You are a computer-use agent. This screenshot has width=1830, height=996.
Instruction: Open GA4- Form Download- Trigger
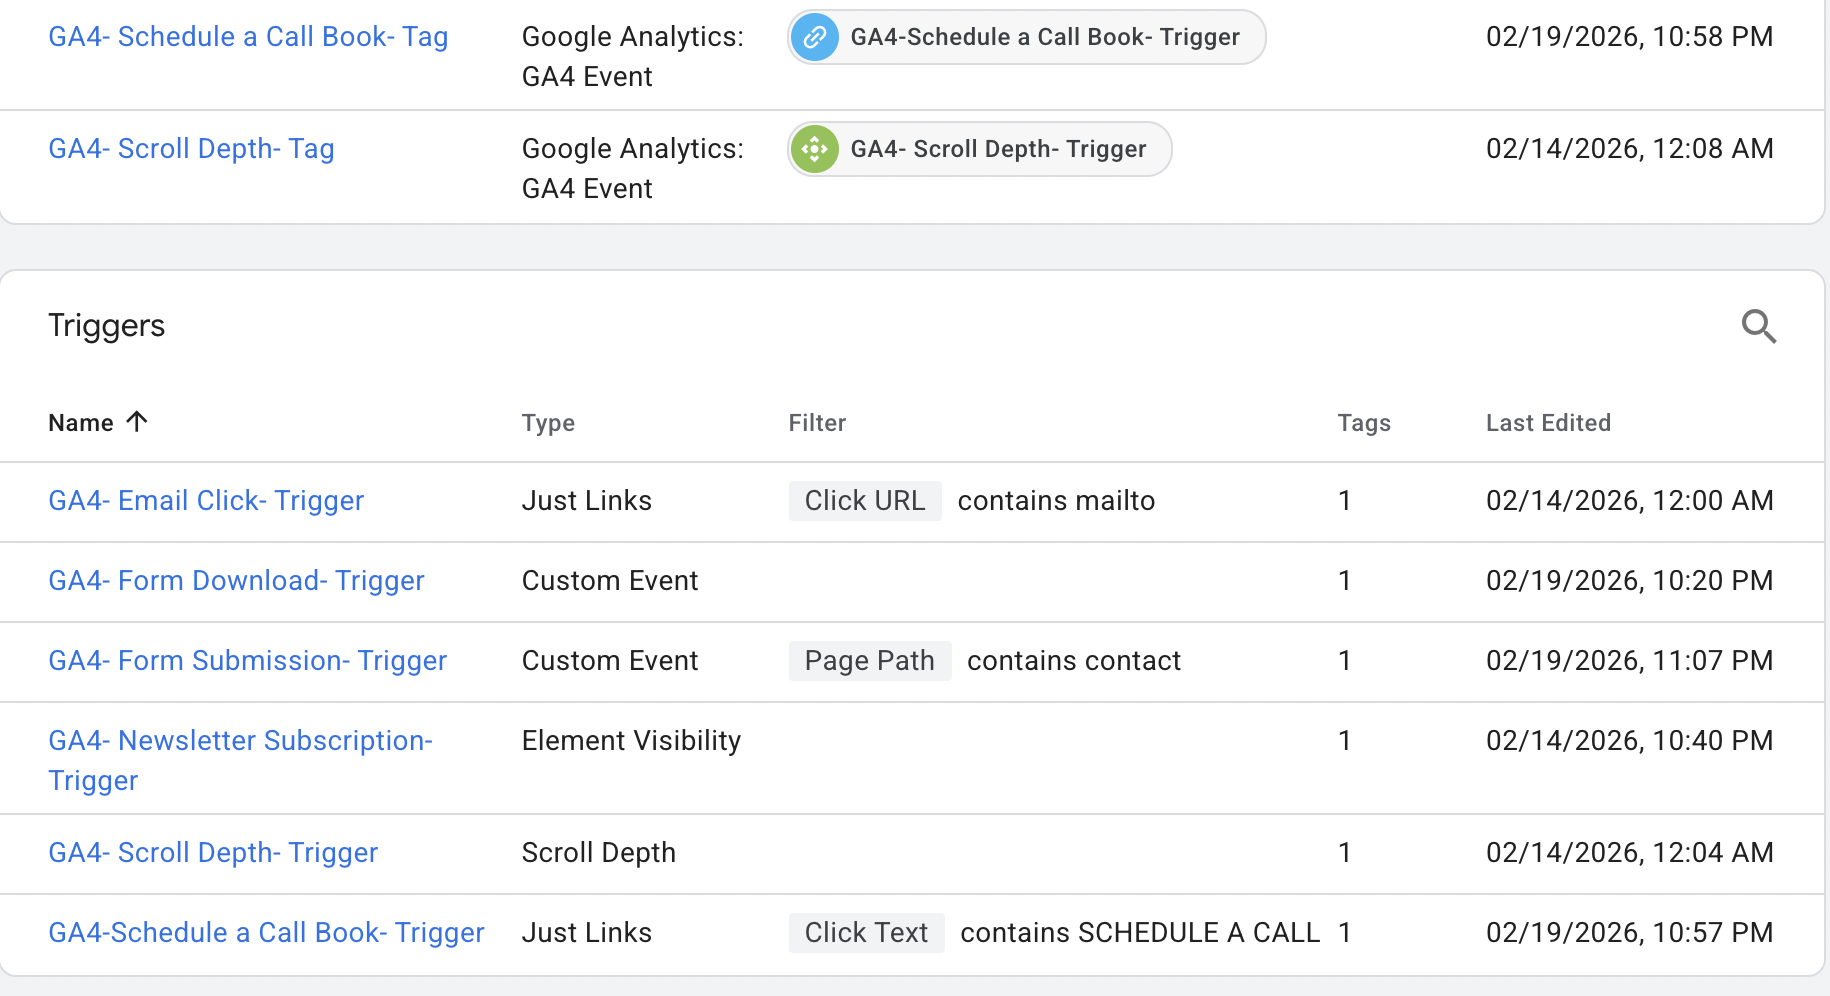pyautogui.click(x=236, y=581)
